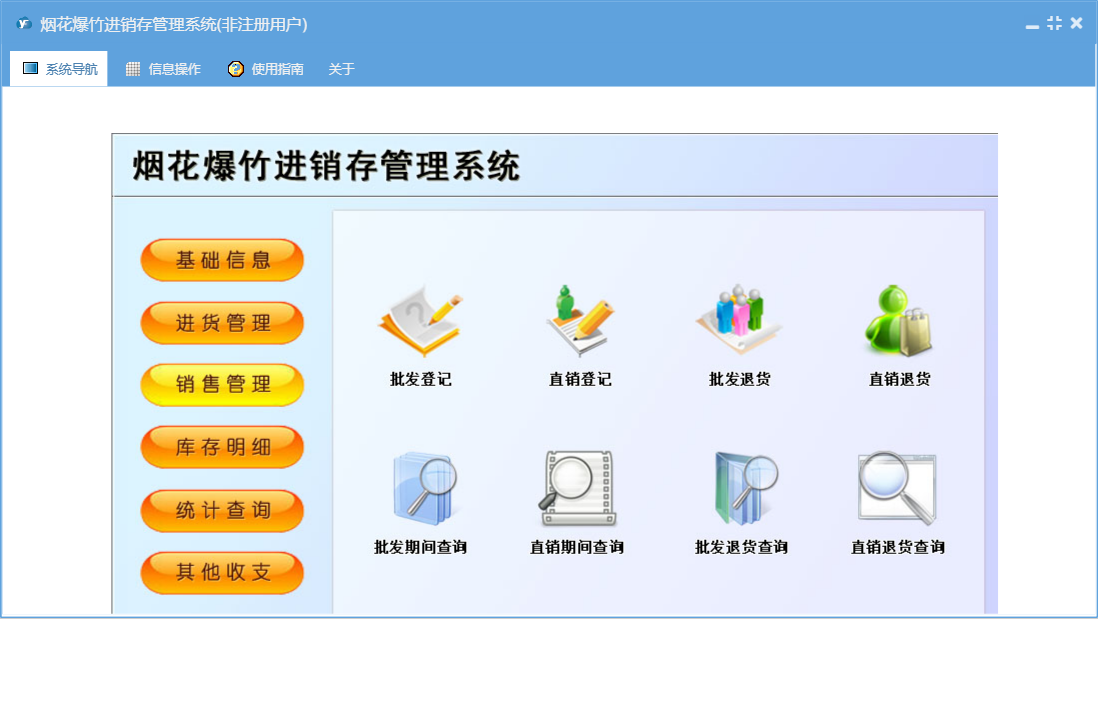The width and height of the screenshot is (1098, 728).
Task: Select the 库存明细 orange button
Action: click(222, 447)
